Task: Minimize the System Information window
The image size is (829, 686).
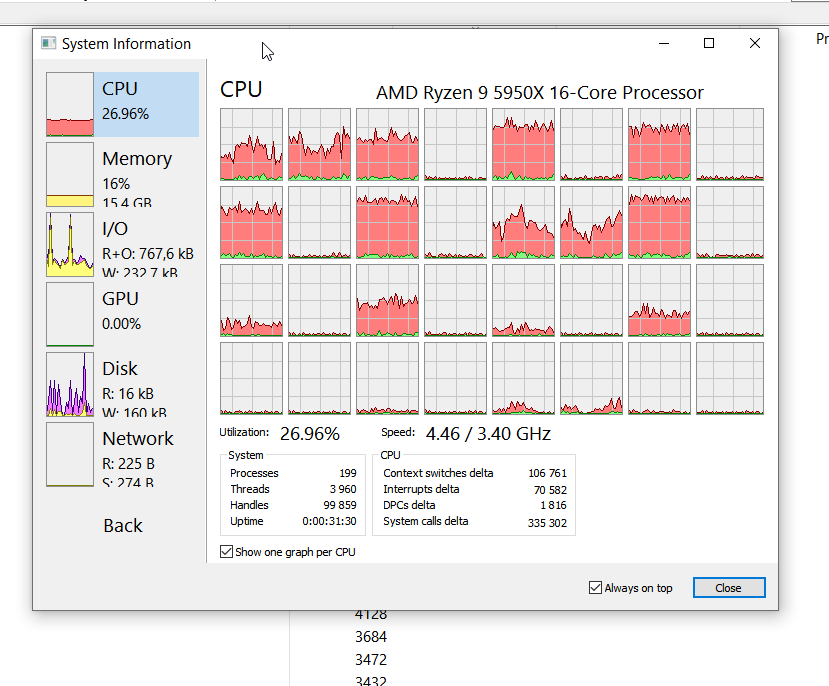Action: point(664,43)
